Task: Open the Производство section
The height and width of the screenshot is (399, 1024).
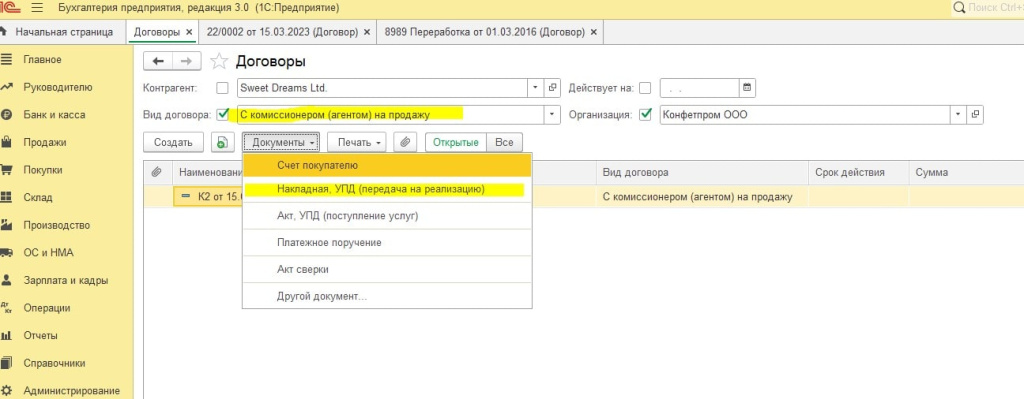Action: click(56, 225)
